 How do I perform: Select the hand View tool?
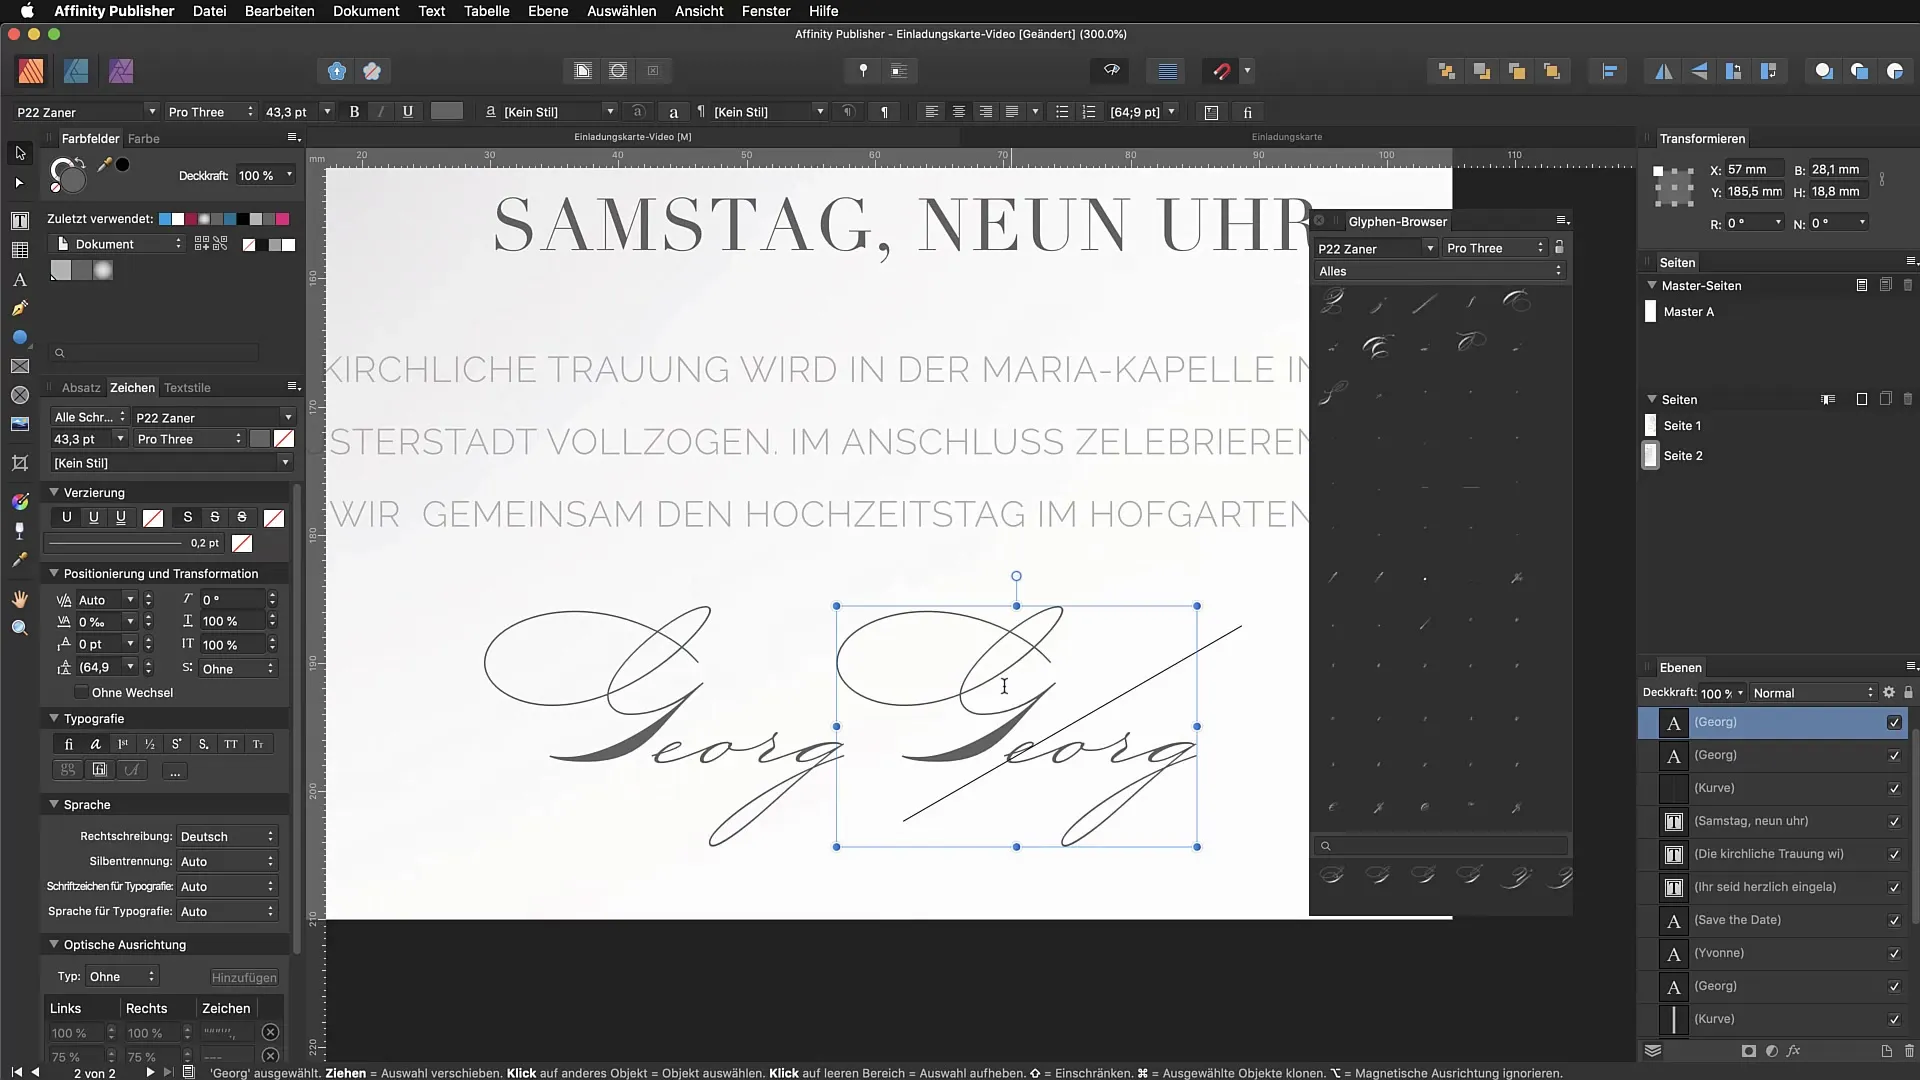(x=19, y=599)
